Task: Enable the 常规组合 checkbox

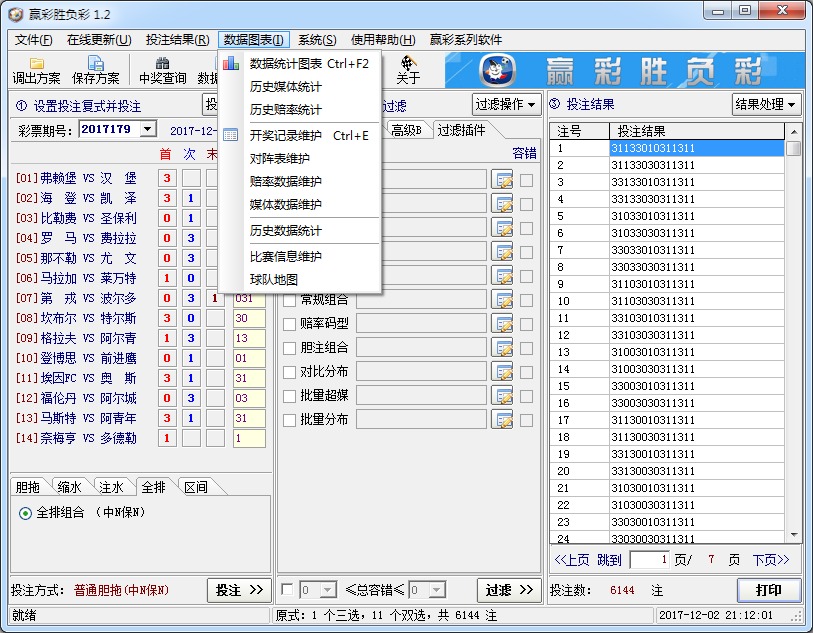Action: coord(288,300)
